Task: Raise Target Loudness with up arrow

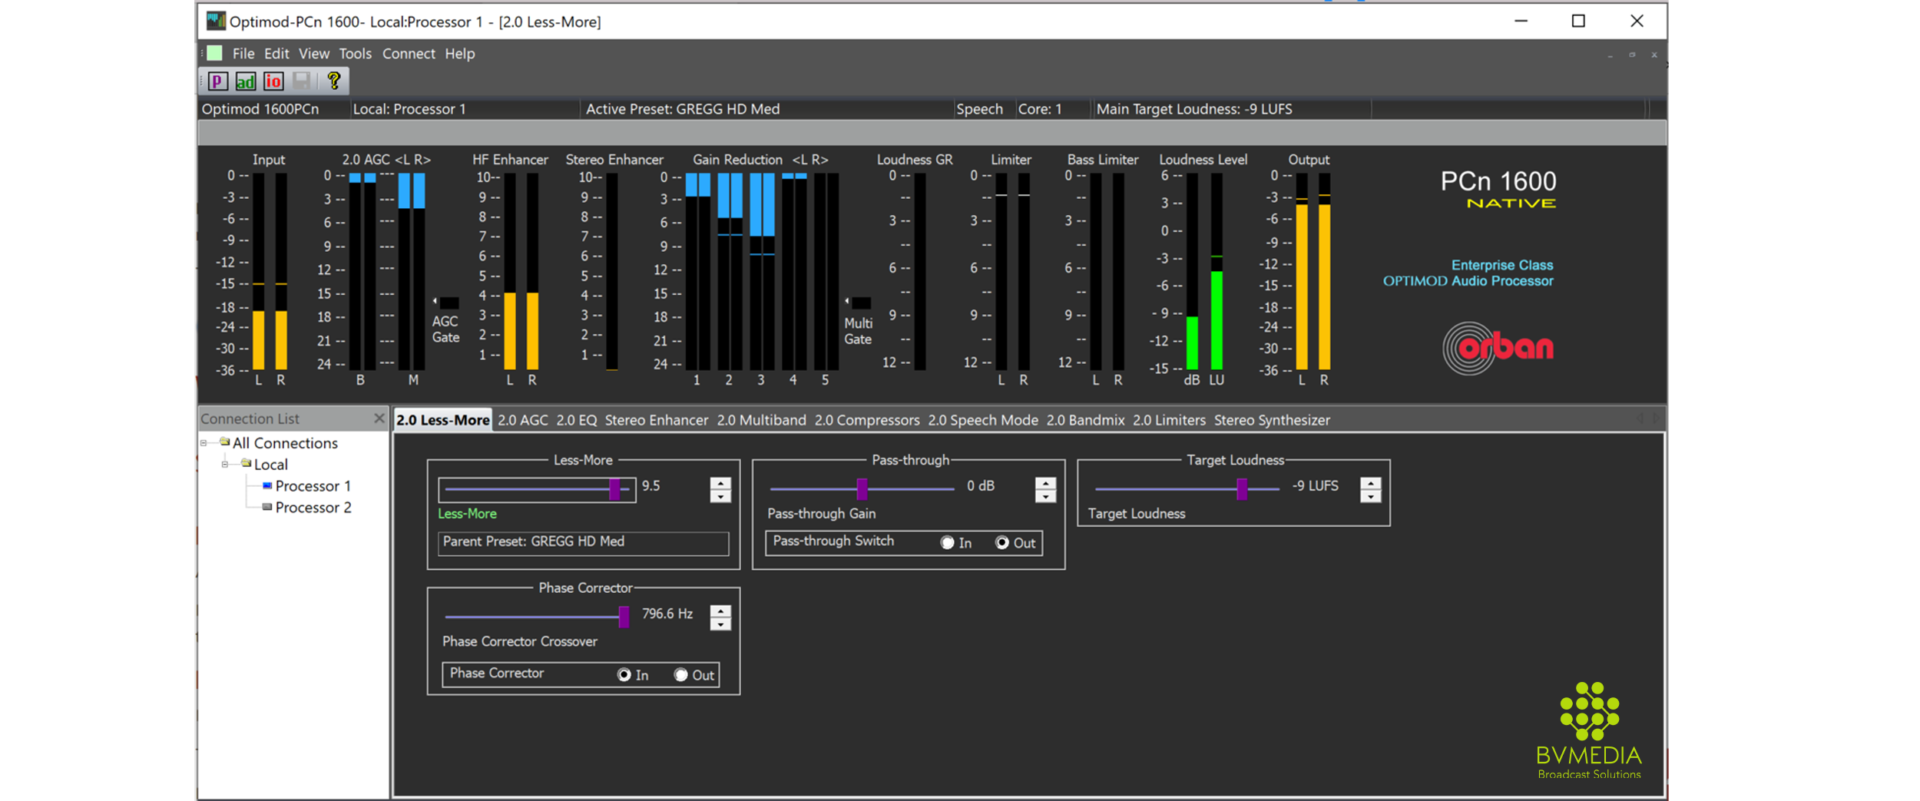Action: coord(1370,483)
